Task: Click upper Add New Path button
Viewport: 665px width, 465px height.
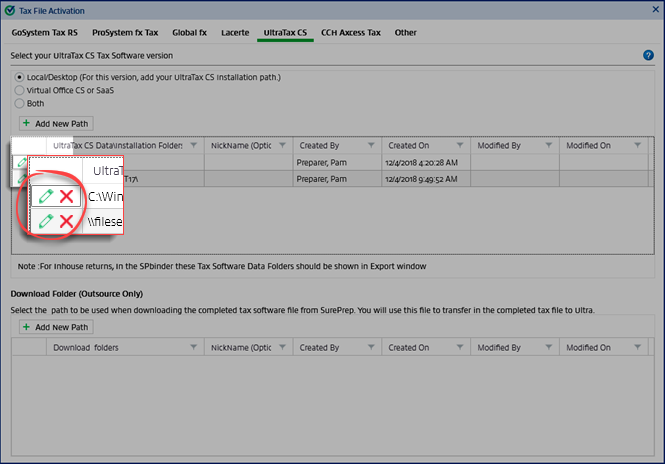Action: pyautogui.click(x=57, y=123)
